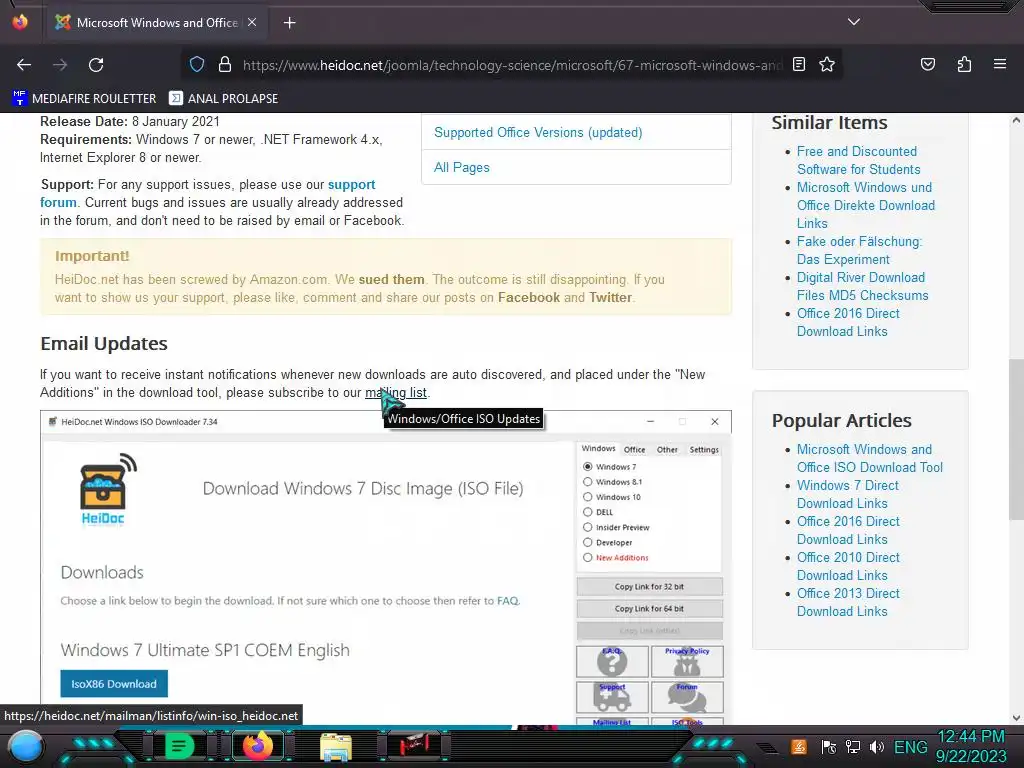The width and height of the screenshot is (1024, 768).
Task: Switch to the Settings tab in ISO Downloader
Action: click(x=703, y=449)
